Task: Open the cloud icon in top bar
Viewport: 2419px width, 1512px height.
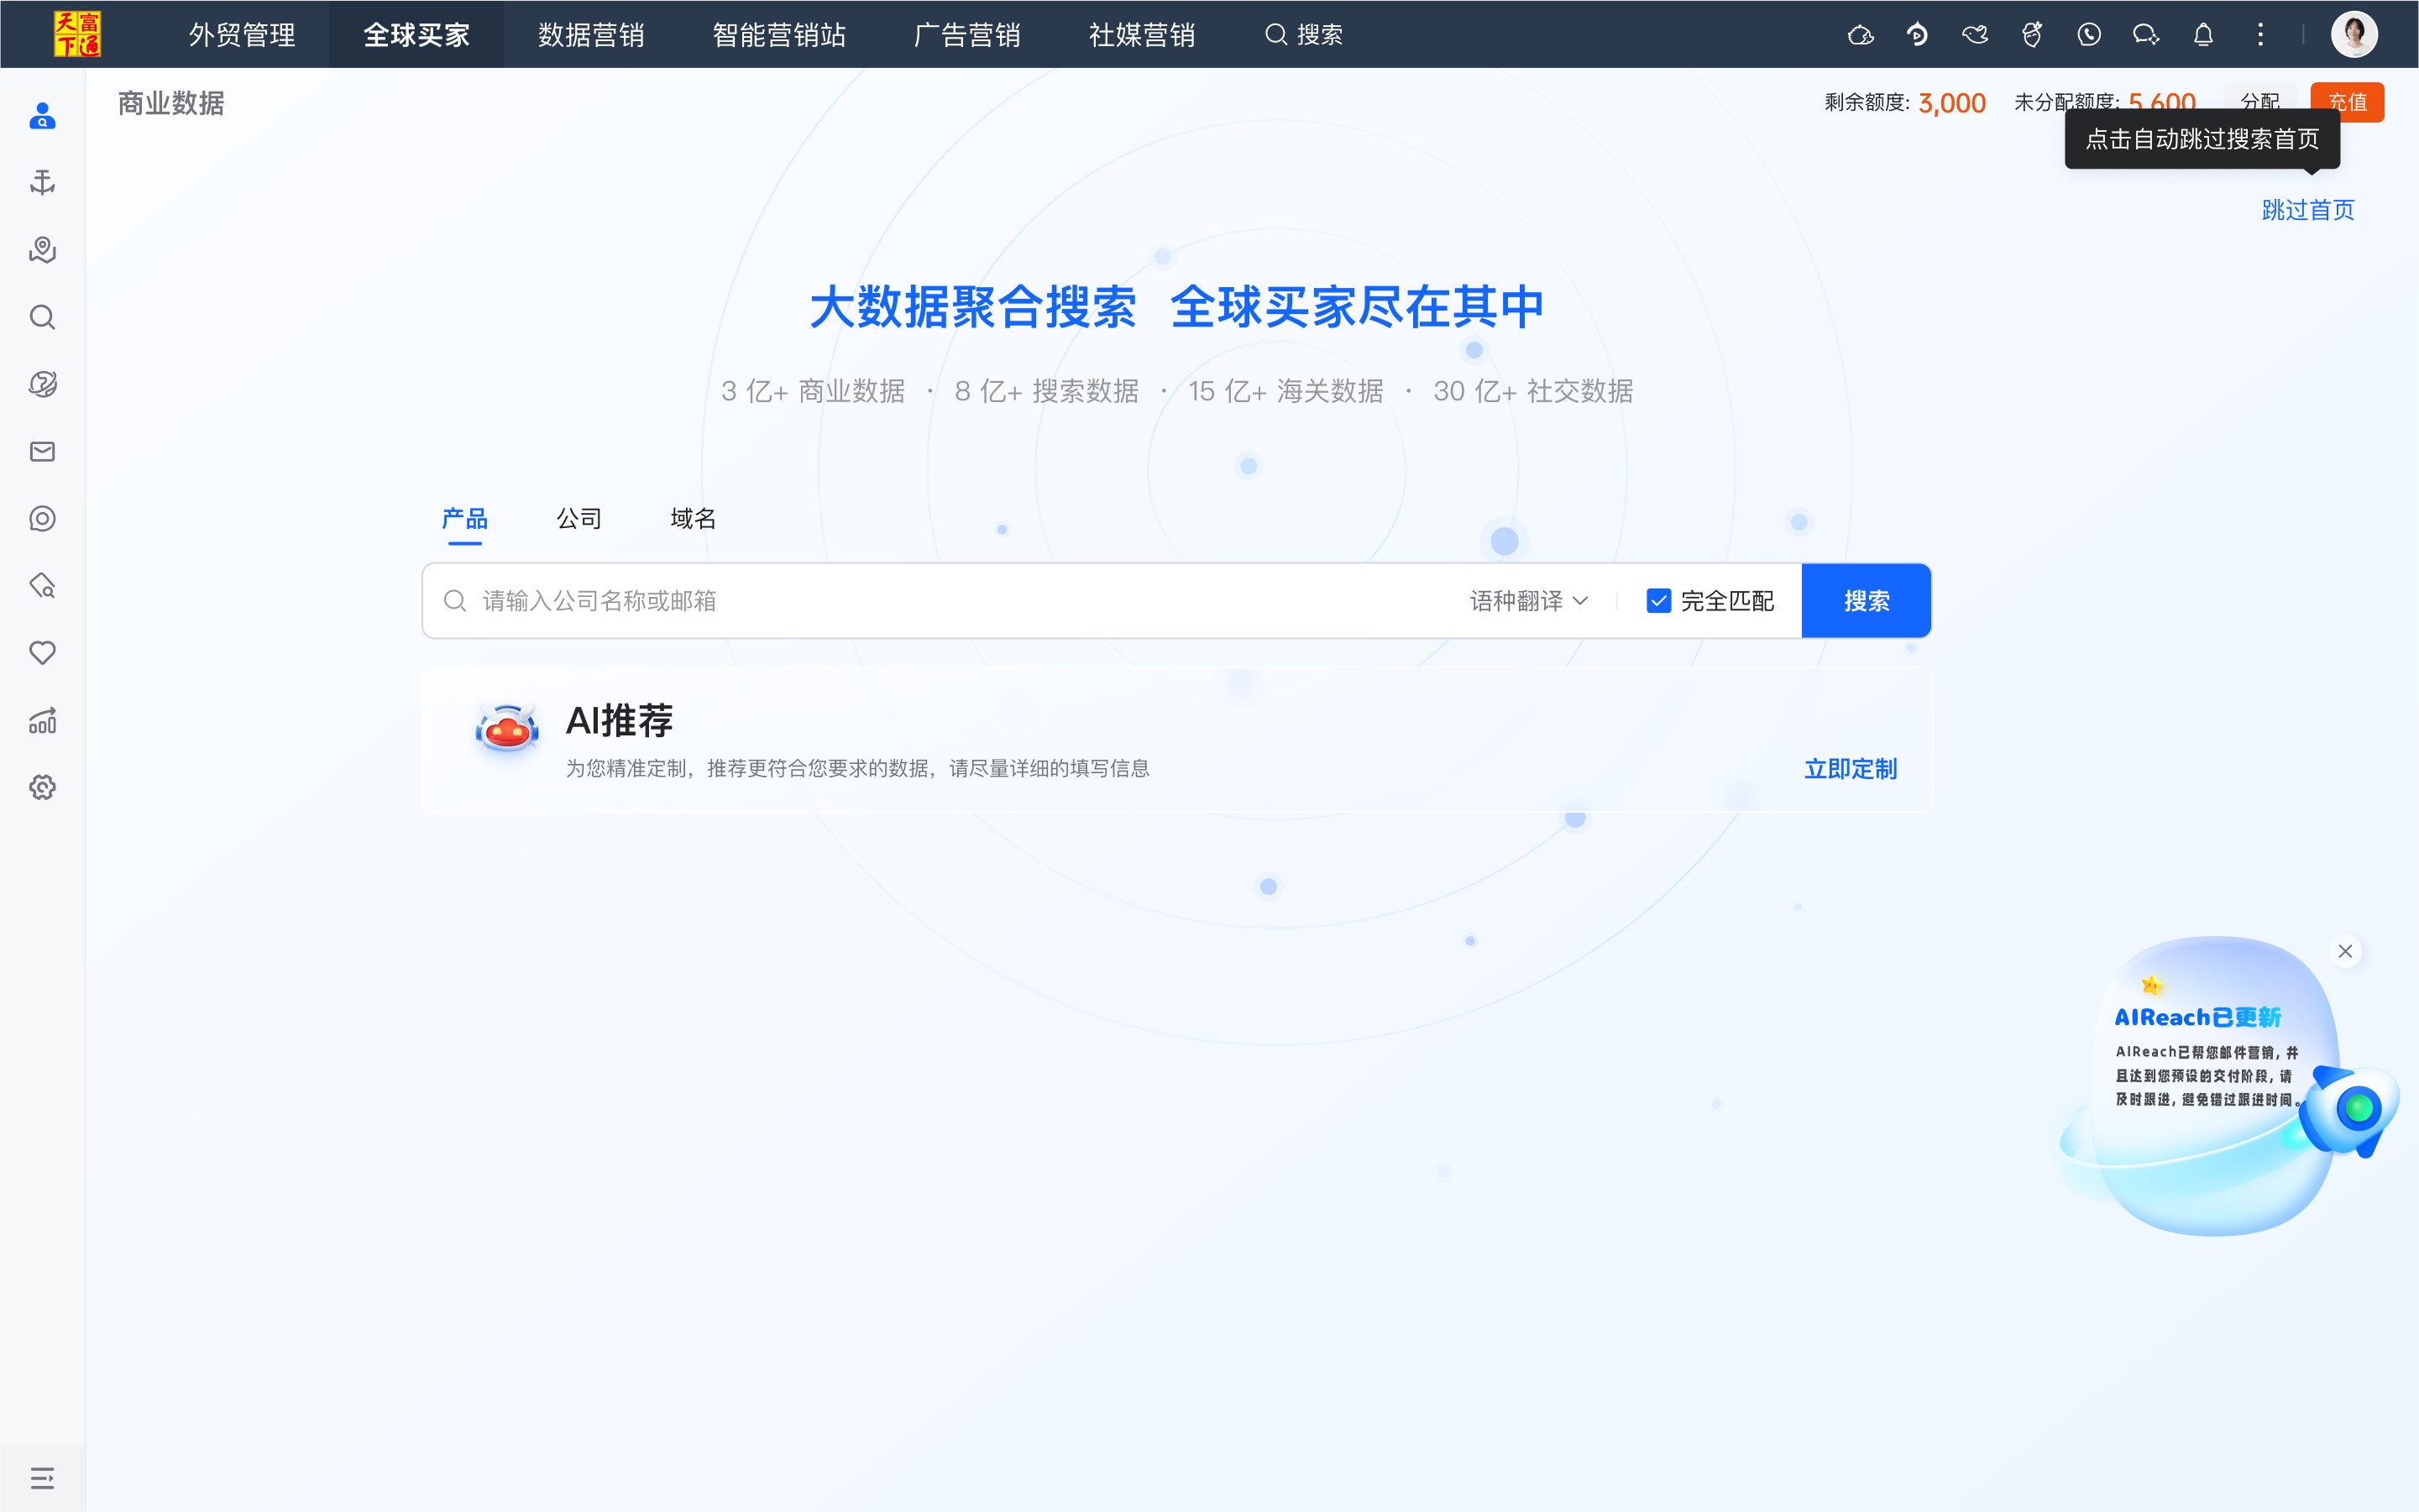Action: [1860, 35]
